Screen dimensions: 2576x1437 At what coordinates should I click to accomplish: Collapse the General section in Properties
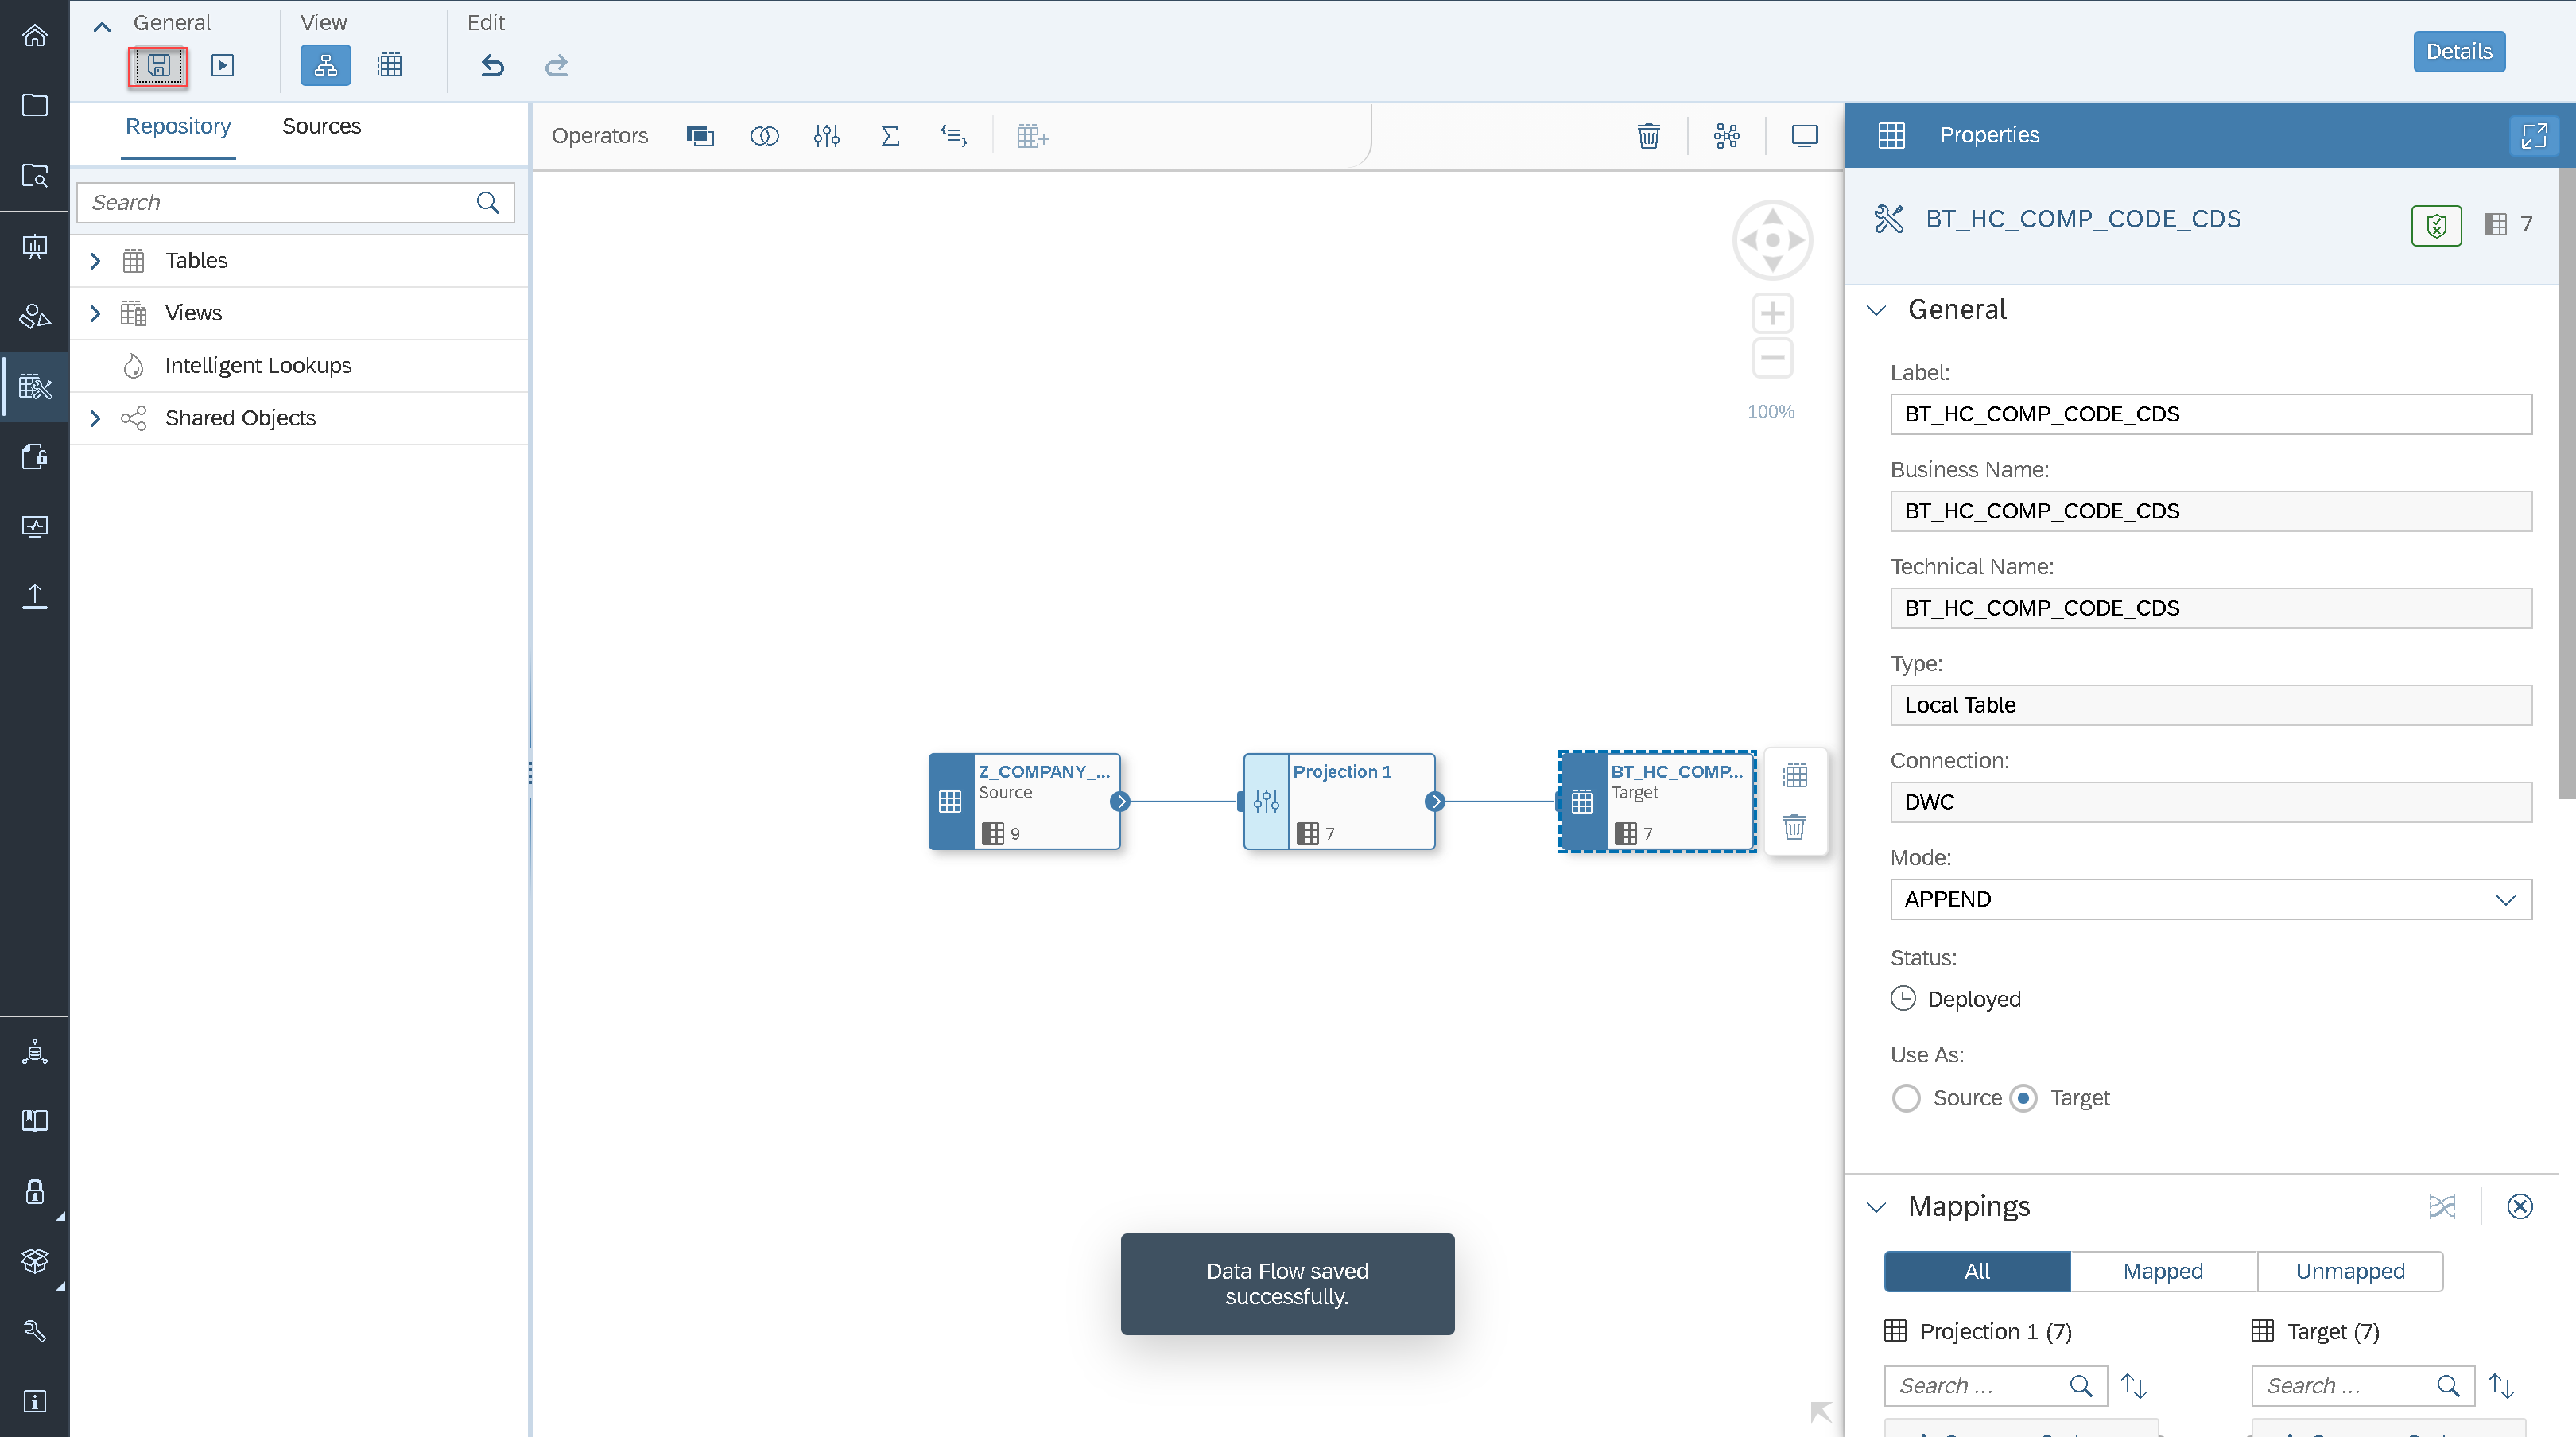1877,310
